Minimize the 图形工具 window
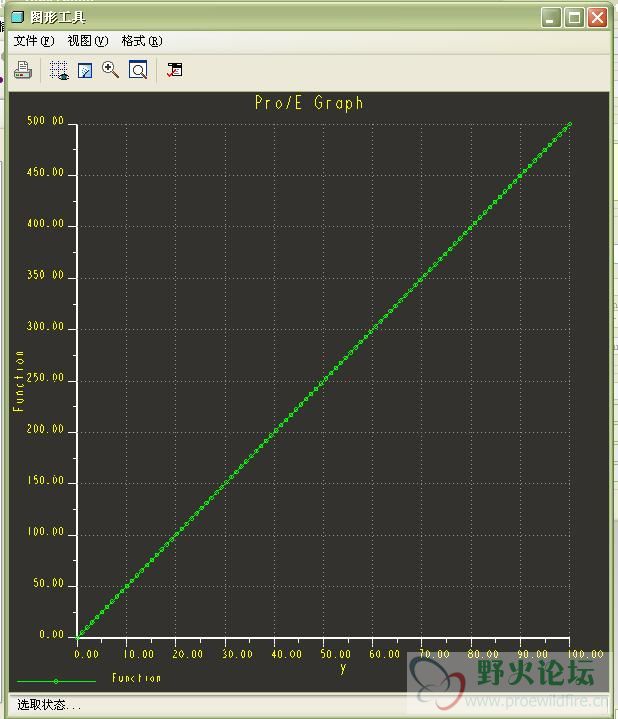This screenshot has height=719, width=618. tap(551, 18)
